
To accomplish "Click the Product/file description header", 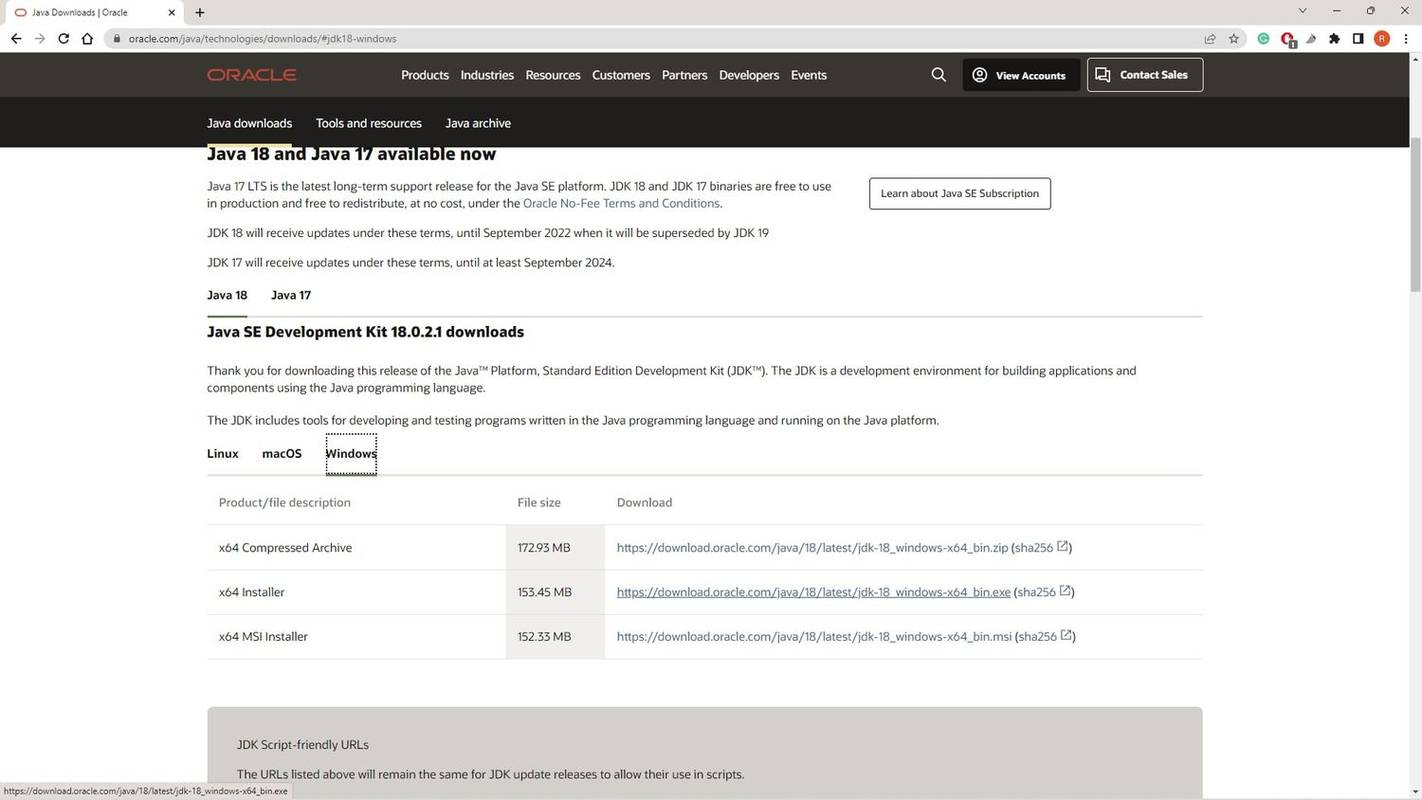I will [x=285, y=502].
